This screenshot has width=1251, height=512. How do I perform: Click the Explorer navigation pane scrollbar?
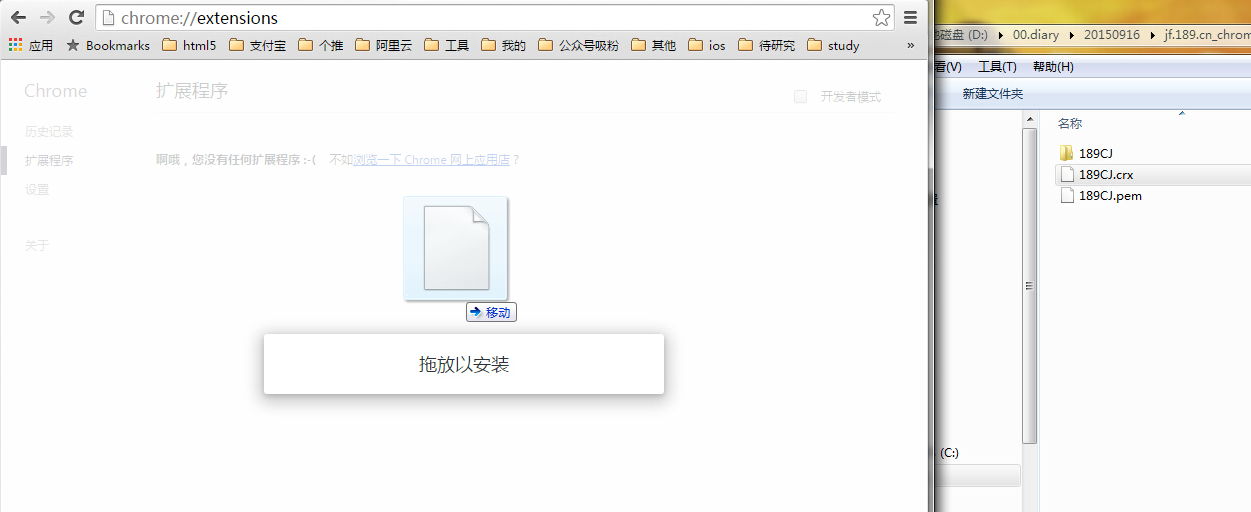1030,285
